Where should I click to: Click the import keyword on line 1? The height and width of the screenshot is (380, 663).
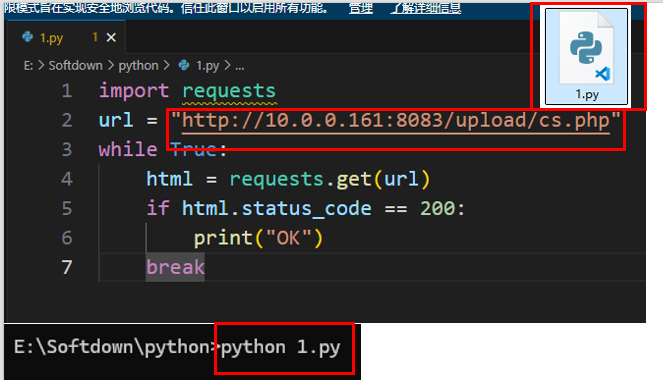coord(134,91)
